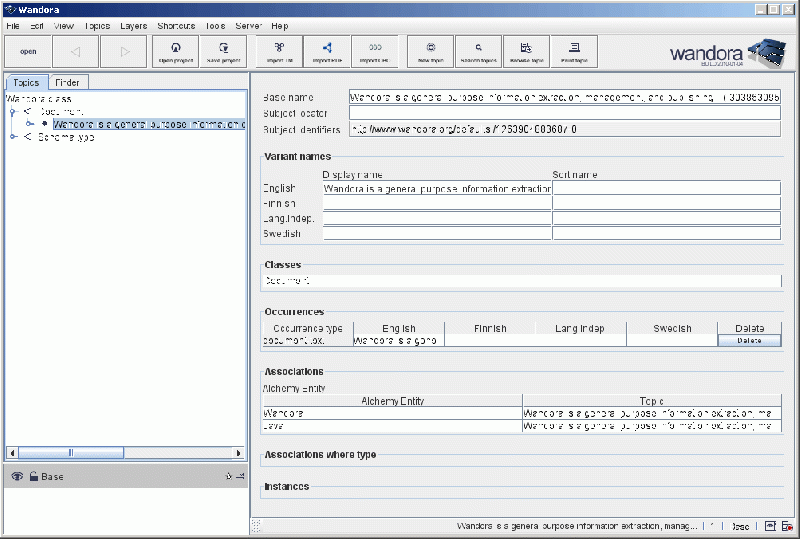Switch to the Topics tab
The height and width of the screenshot is (539, 800).
pos(26,82)
